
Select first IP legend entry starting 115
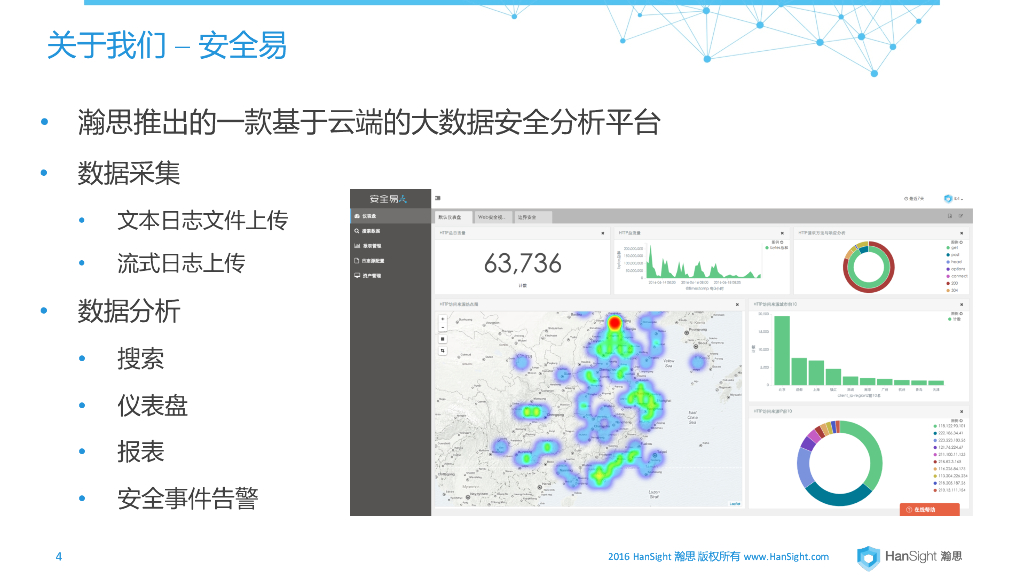pos(950,426)
